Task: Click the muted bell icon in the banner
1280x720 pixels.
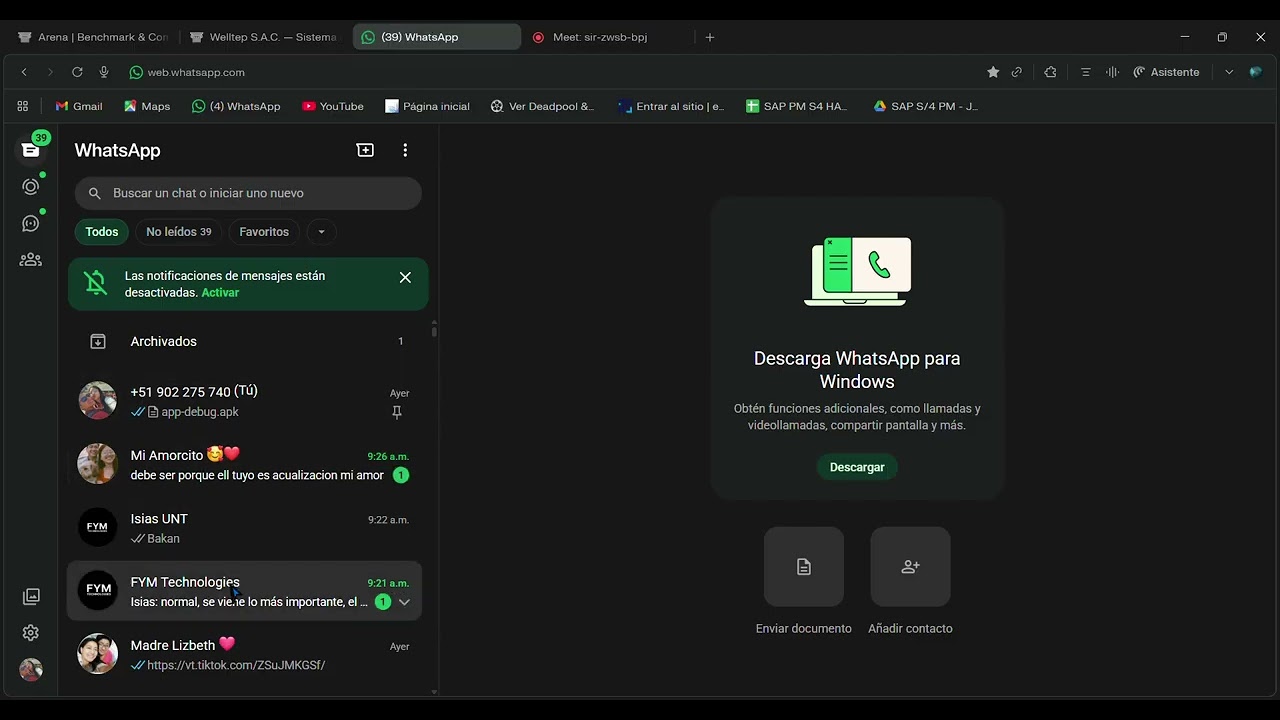Action: pos(96,284)
